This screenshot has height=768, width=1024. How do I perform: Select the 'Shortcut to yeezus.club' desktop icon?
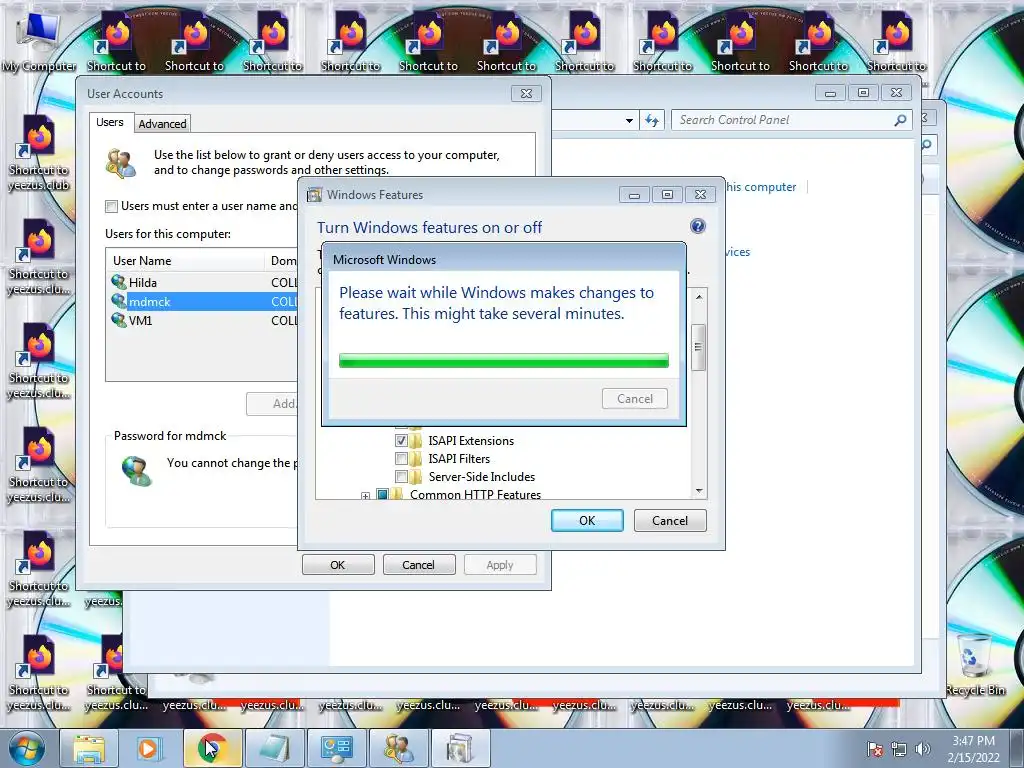[38, 154]
